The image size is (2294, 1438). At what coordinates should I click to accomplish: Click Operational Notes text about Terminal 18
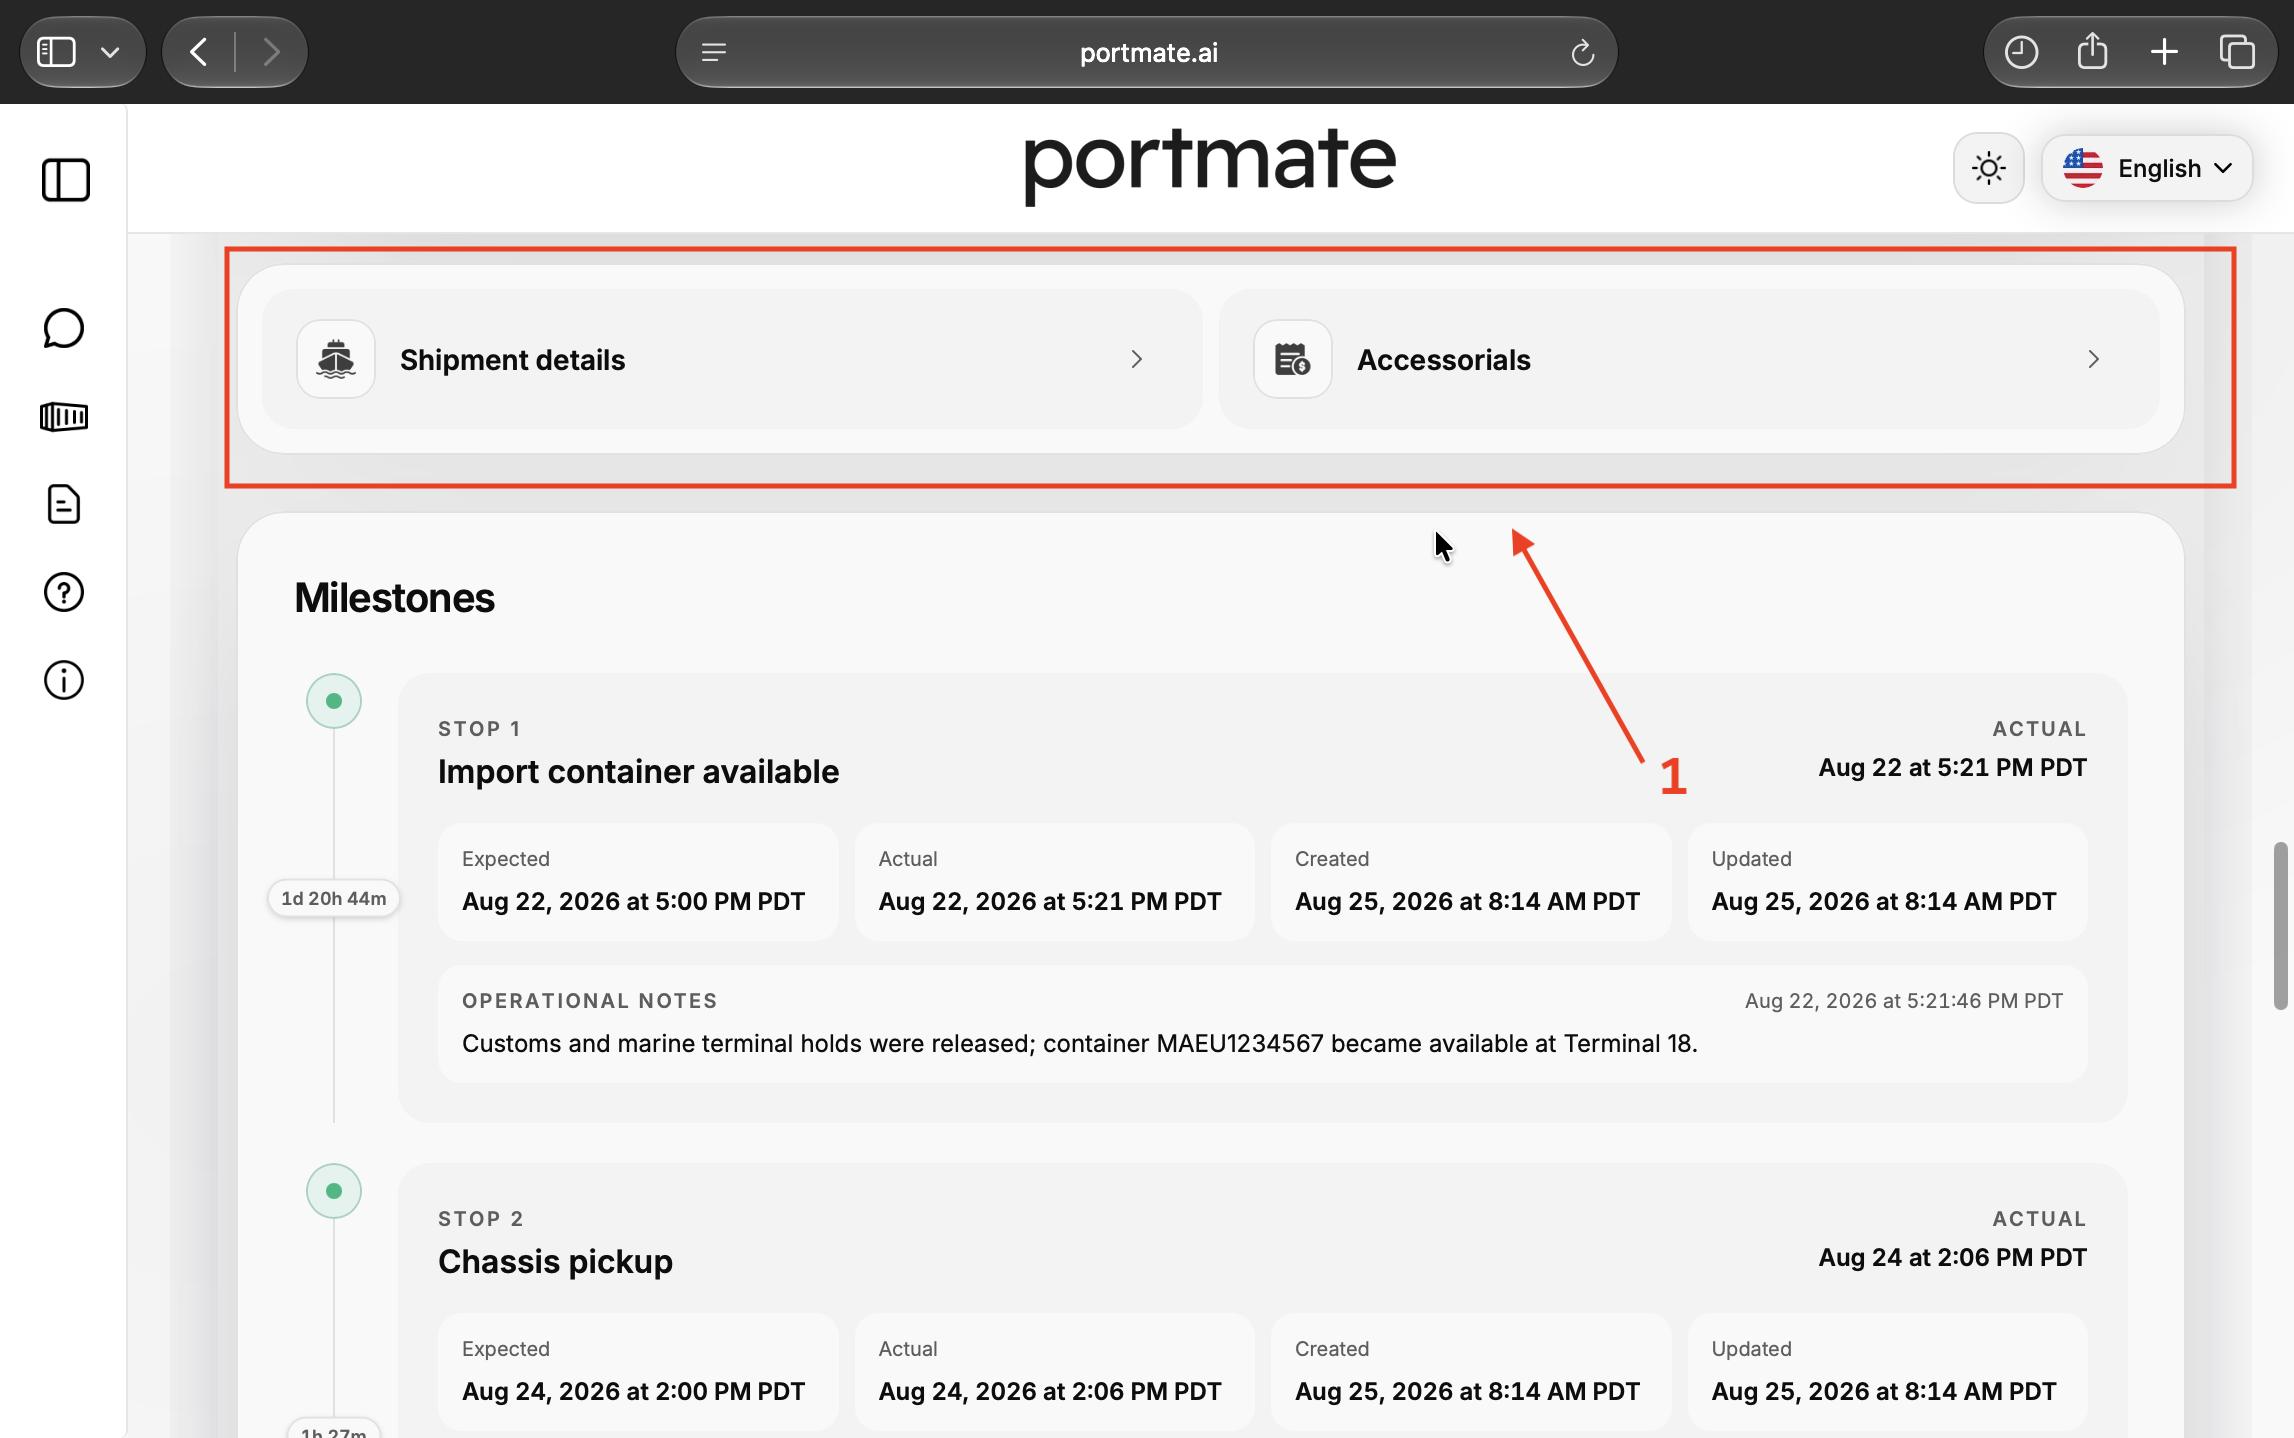(1080, 1043)
